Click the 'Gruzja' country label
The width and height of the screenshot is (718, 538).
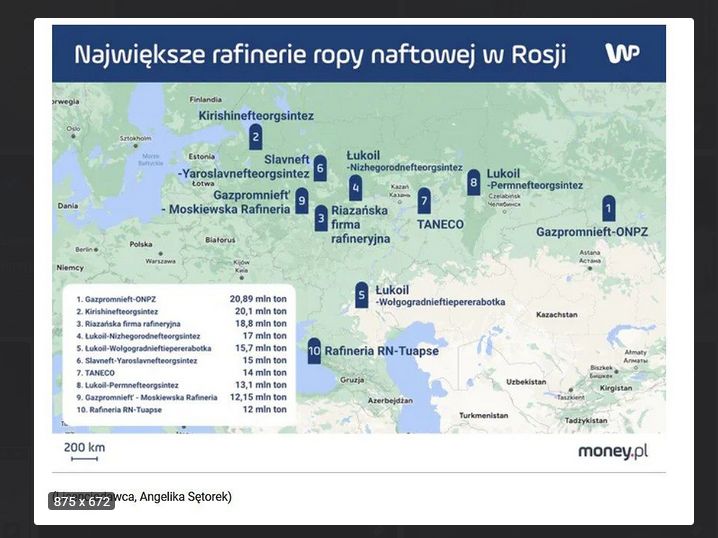(x=352, y=380)
